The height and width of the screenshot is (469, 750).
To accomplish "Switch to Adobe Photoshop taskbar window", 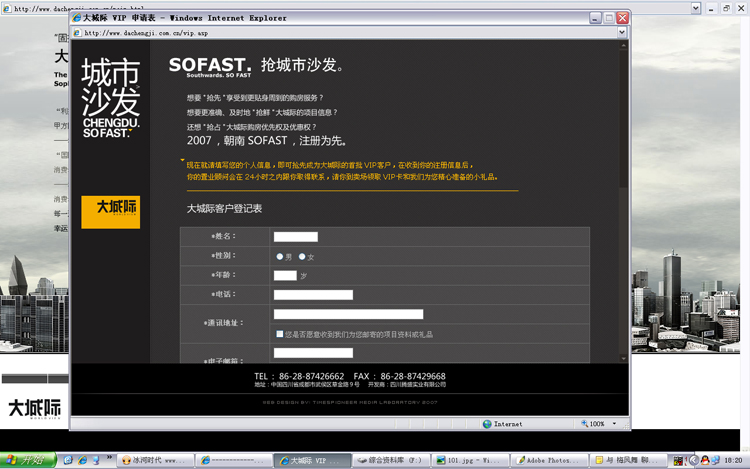I will (x=549, y=460).
